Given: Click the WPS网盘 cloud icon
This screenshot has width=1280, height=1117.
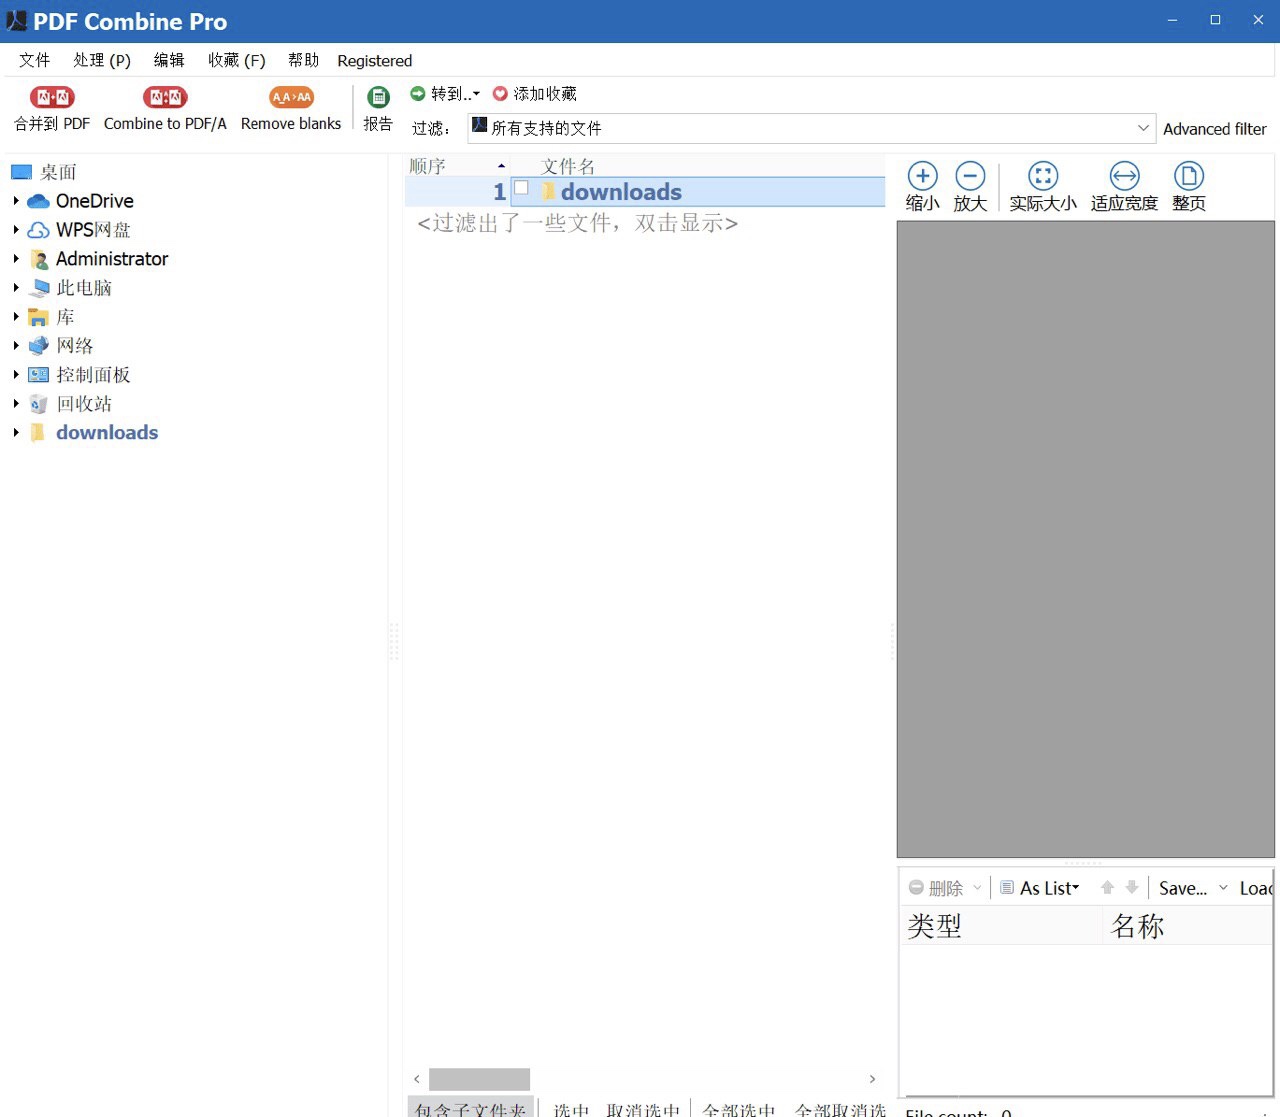Looking at the screenshot, I should pos(38,230).
